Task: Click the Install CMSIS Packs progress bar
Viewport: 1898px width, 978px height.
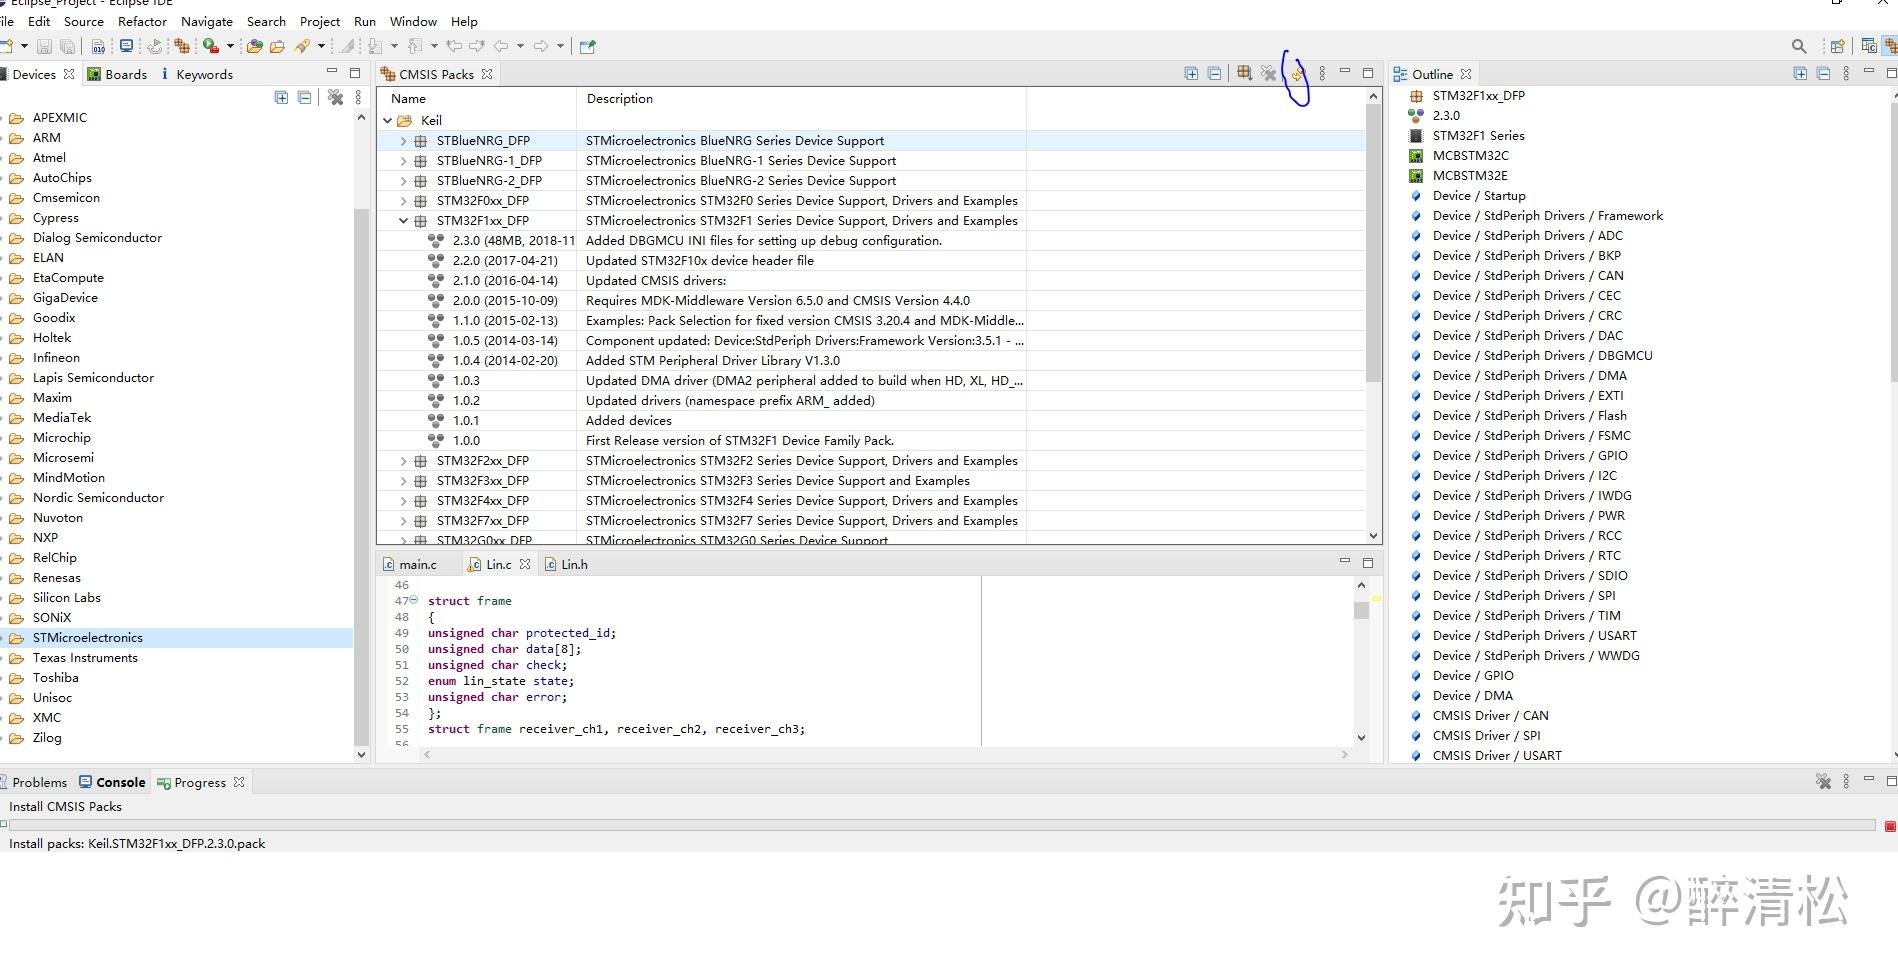Action: point(940,826)
